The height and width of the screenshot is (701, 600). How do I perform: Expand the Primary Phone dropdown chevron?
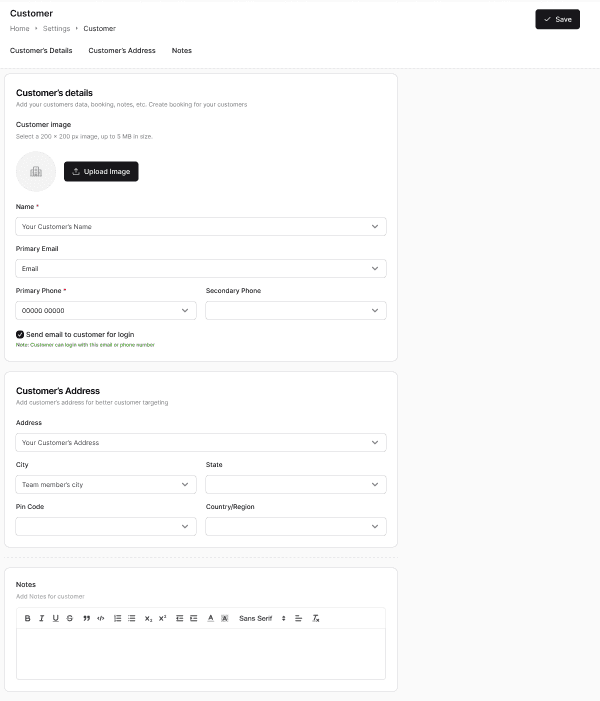point(185,311)
